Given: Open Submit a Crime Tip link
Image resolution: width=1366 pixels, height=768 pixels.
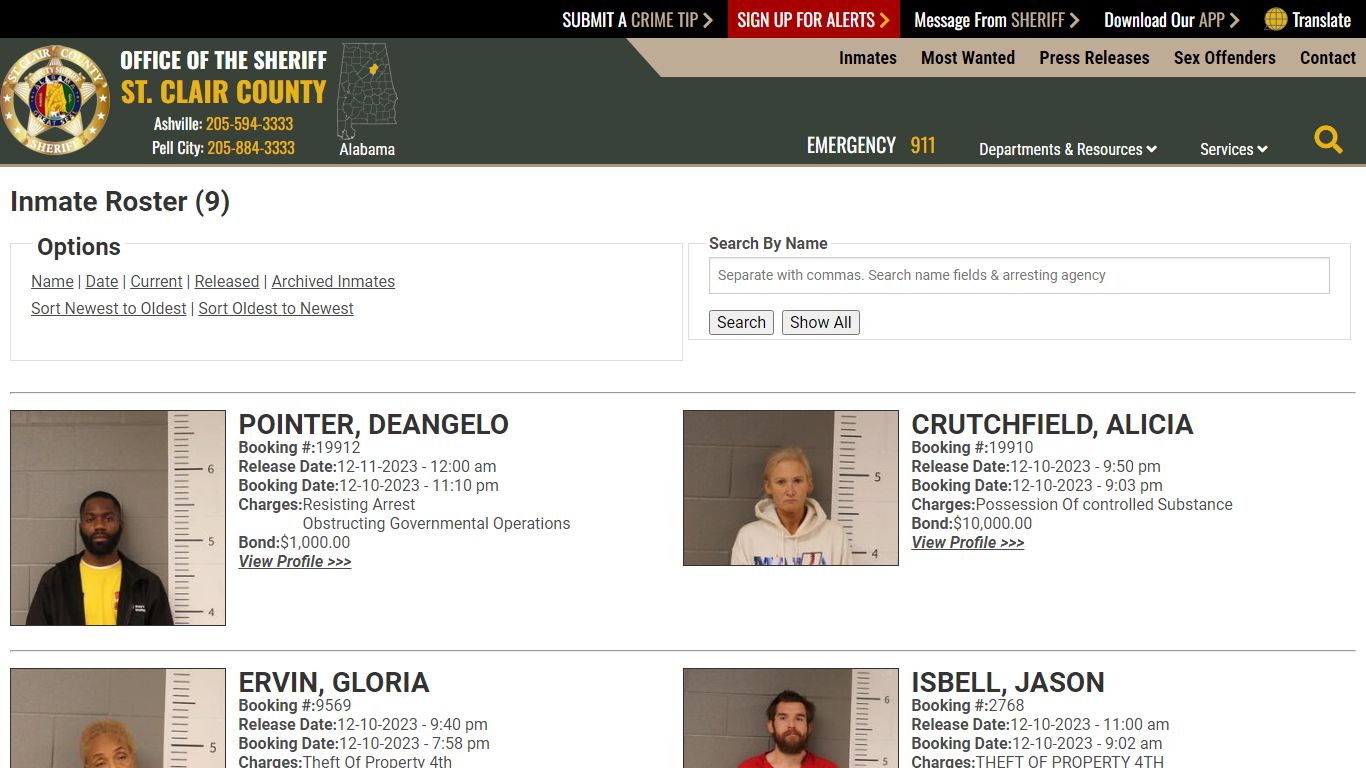Looking at the screenshot, I should [637, 20].
